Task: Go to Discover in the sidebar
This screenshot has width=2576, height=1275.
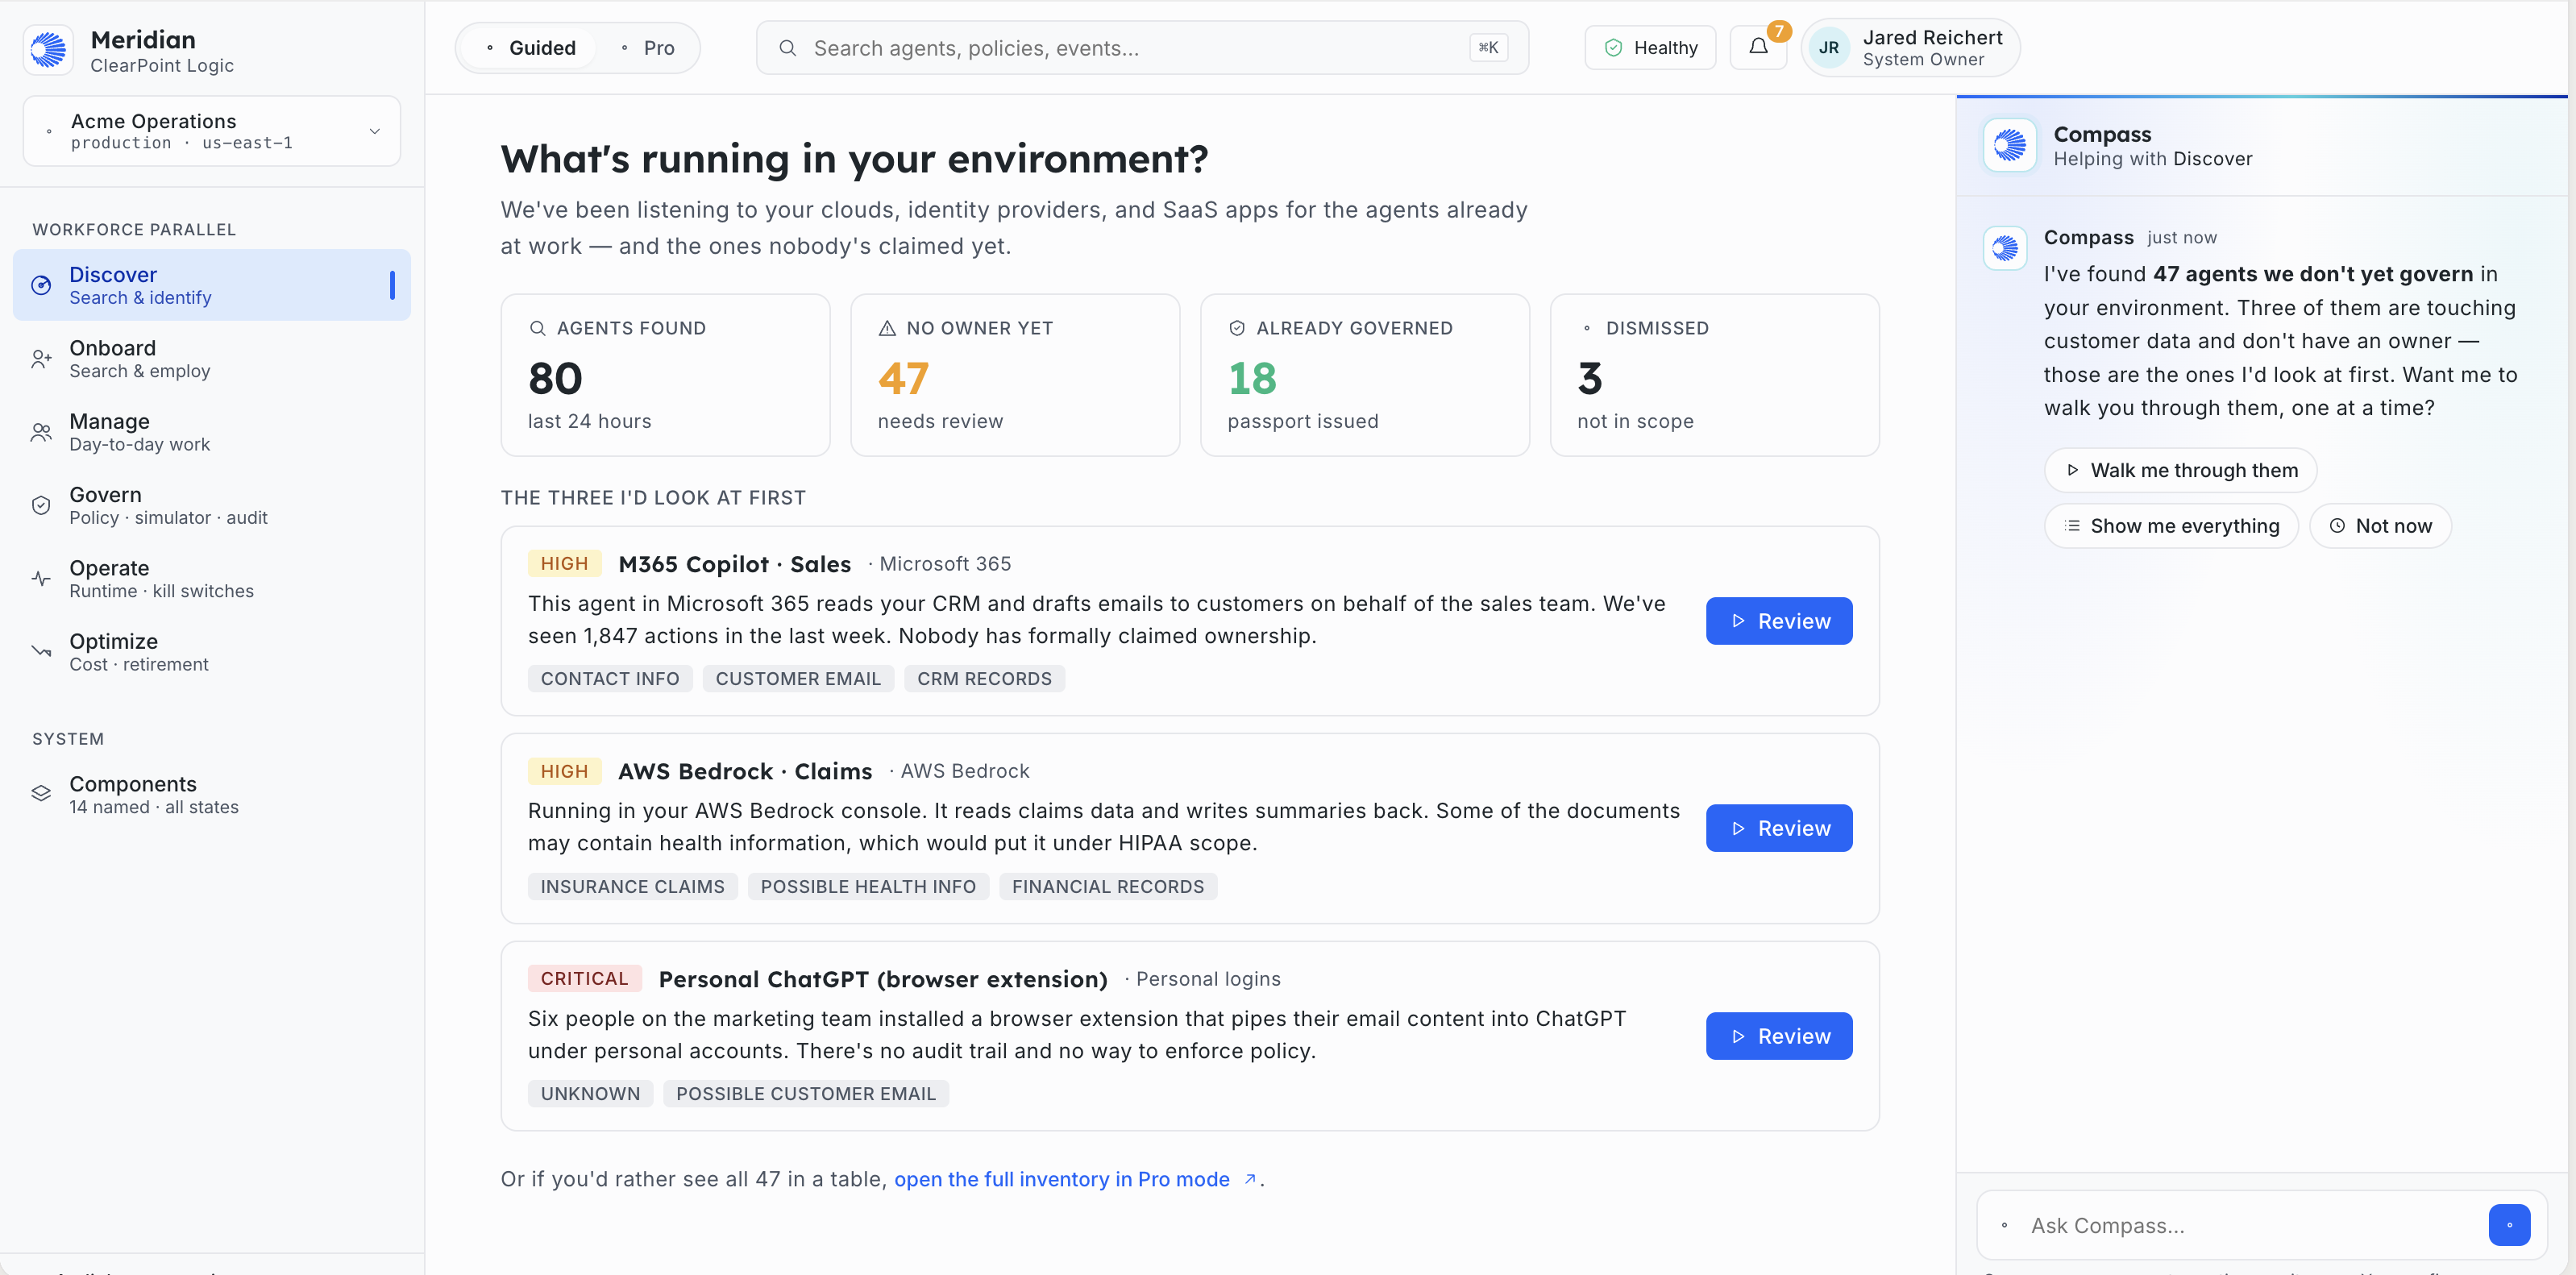Action: click(x=212, y=285)
